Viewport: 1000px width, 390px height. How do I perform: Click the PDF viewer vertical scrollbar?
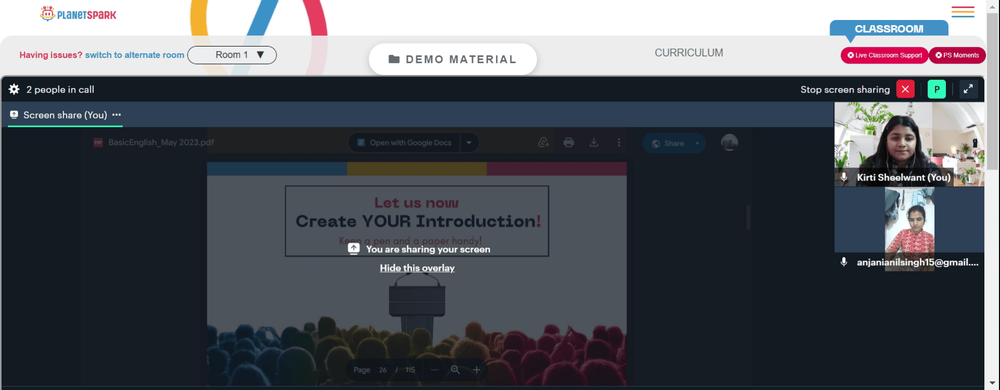(748, 217)
